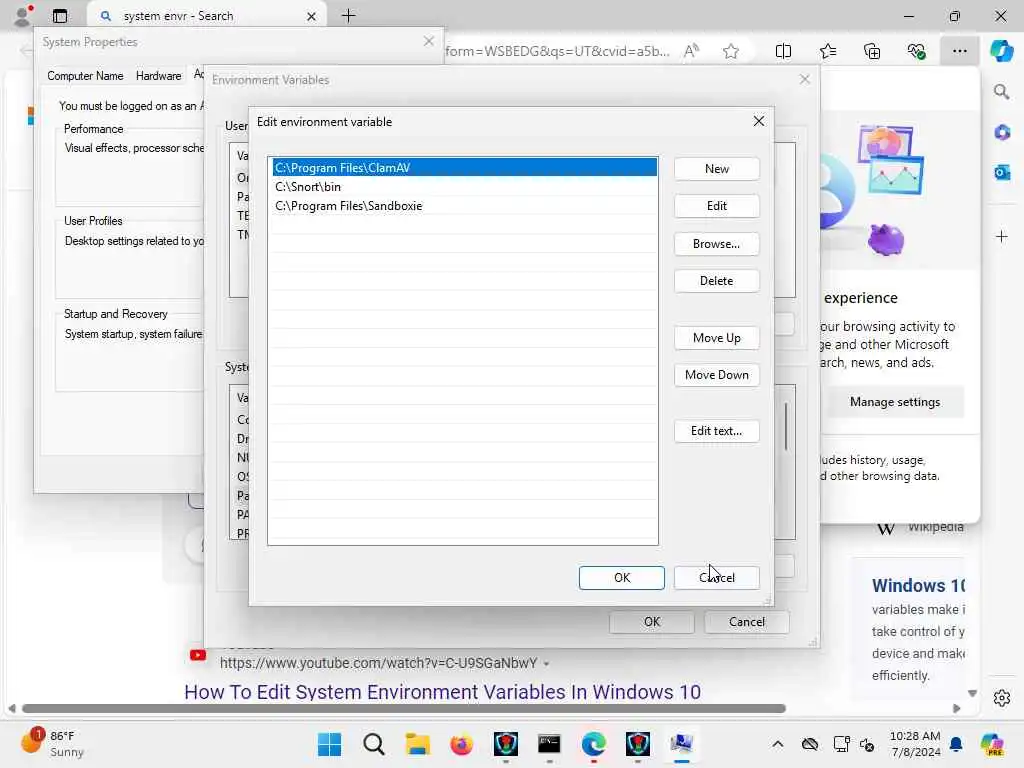The width and height of the screenshot is (1024, 768).
Task: Click the sidebar Search icon in Edge
Action: (1001, 92)
